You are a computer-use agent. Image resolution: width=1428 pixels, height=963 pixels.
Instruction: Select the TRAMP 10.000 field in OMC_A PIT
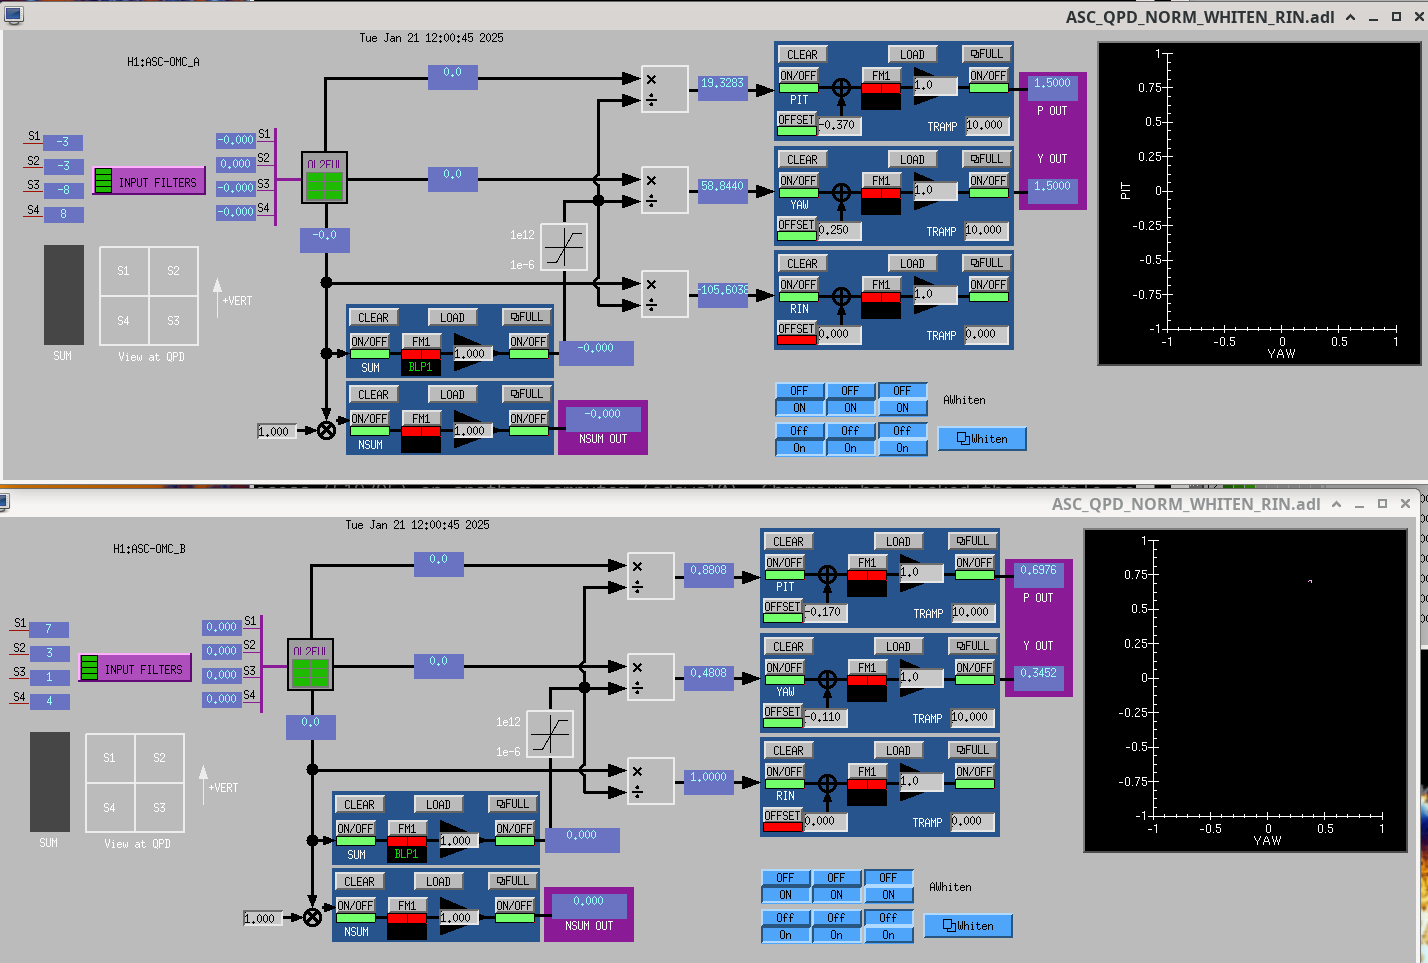987,125
